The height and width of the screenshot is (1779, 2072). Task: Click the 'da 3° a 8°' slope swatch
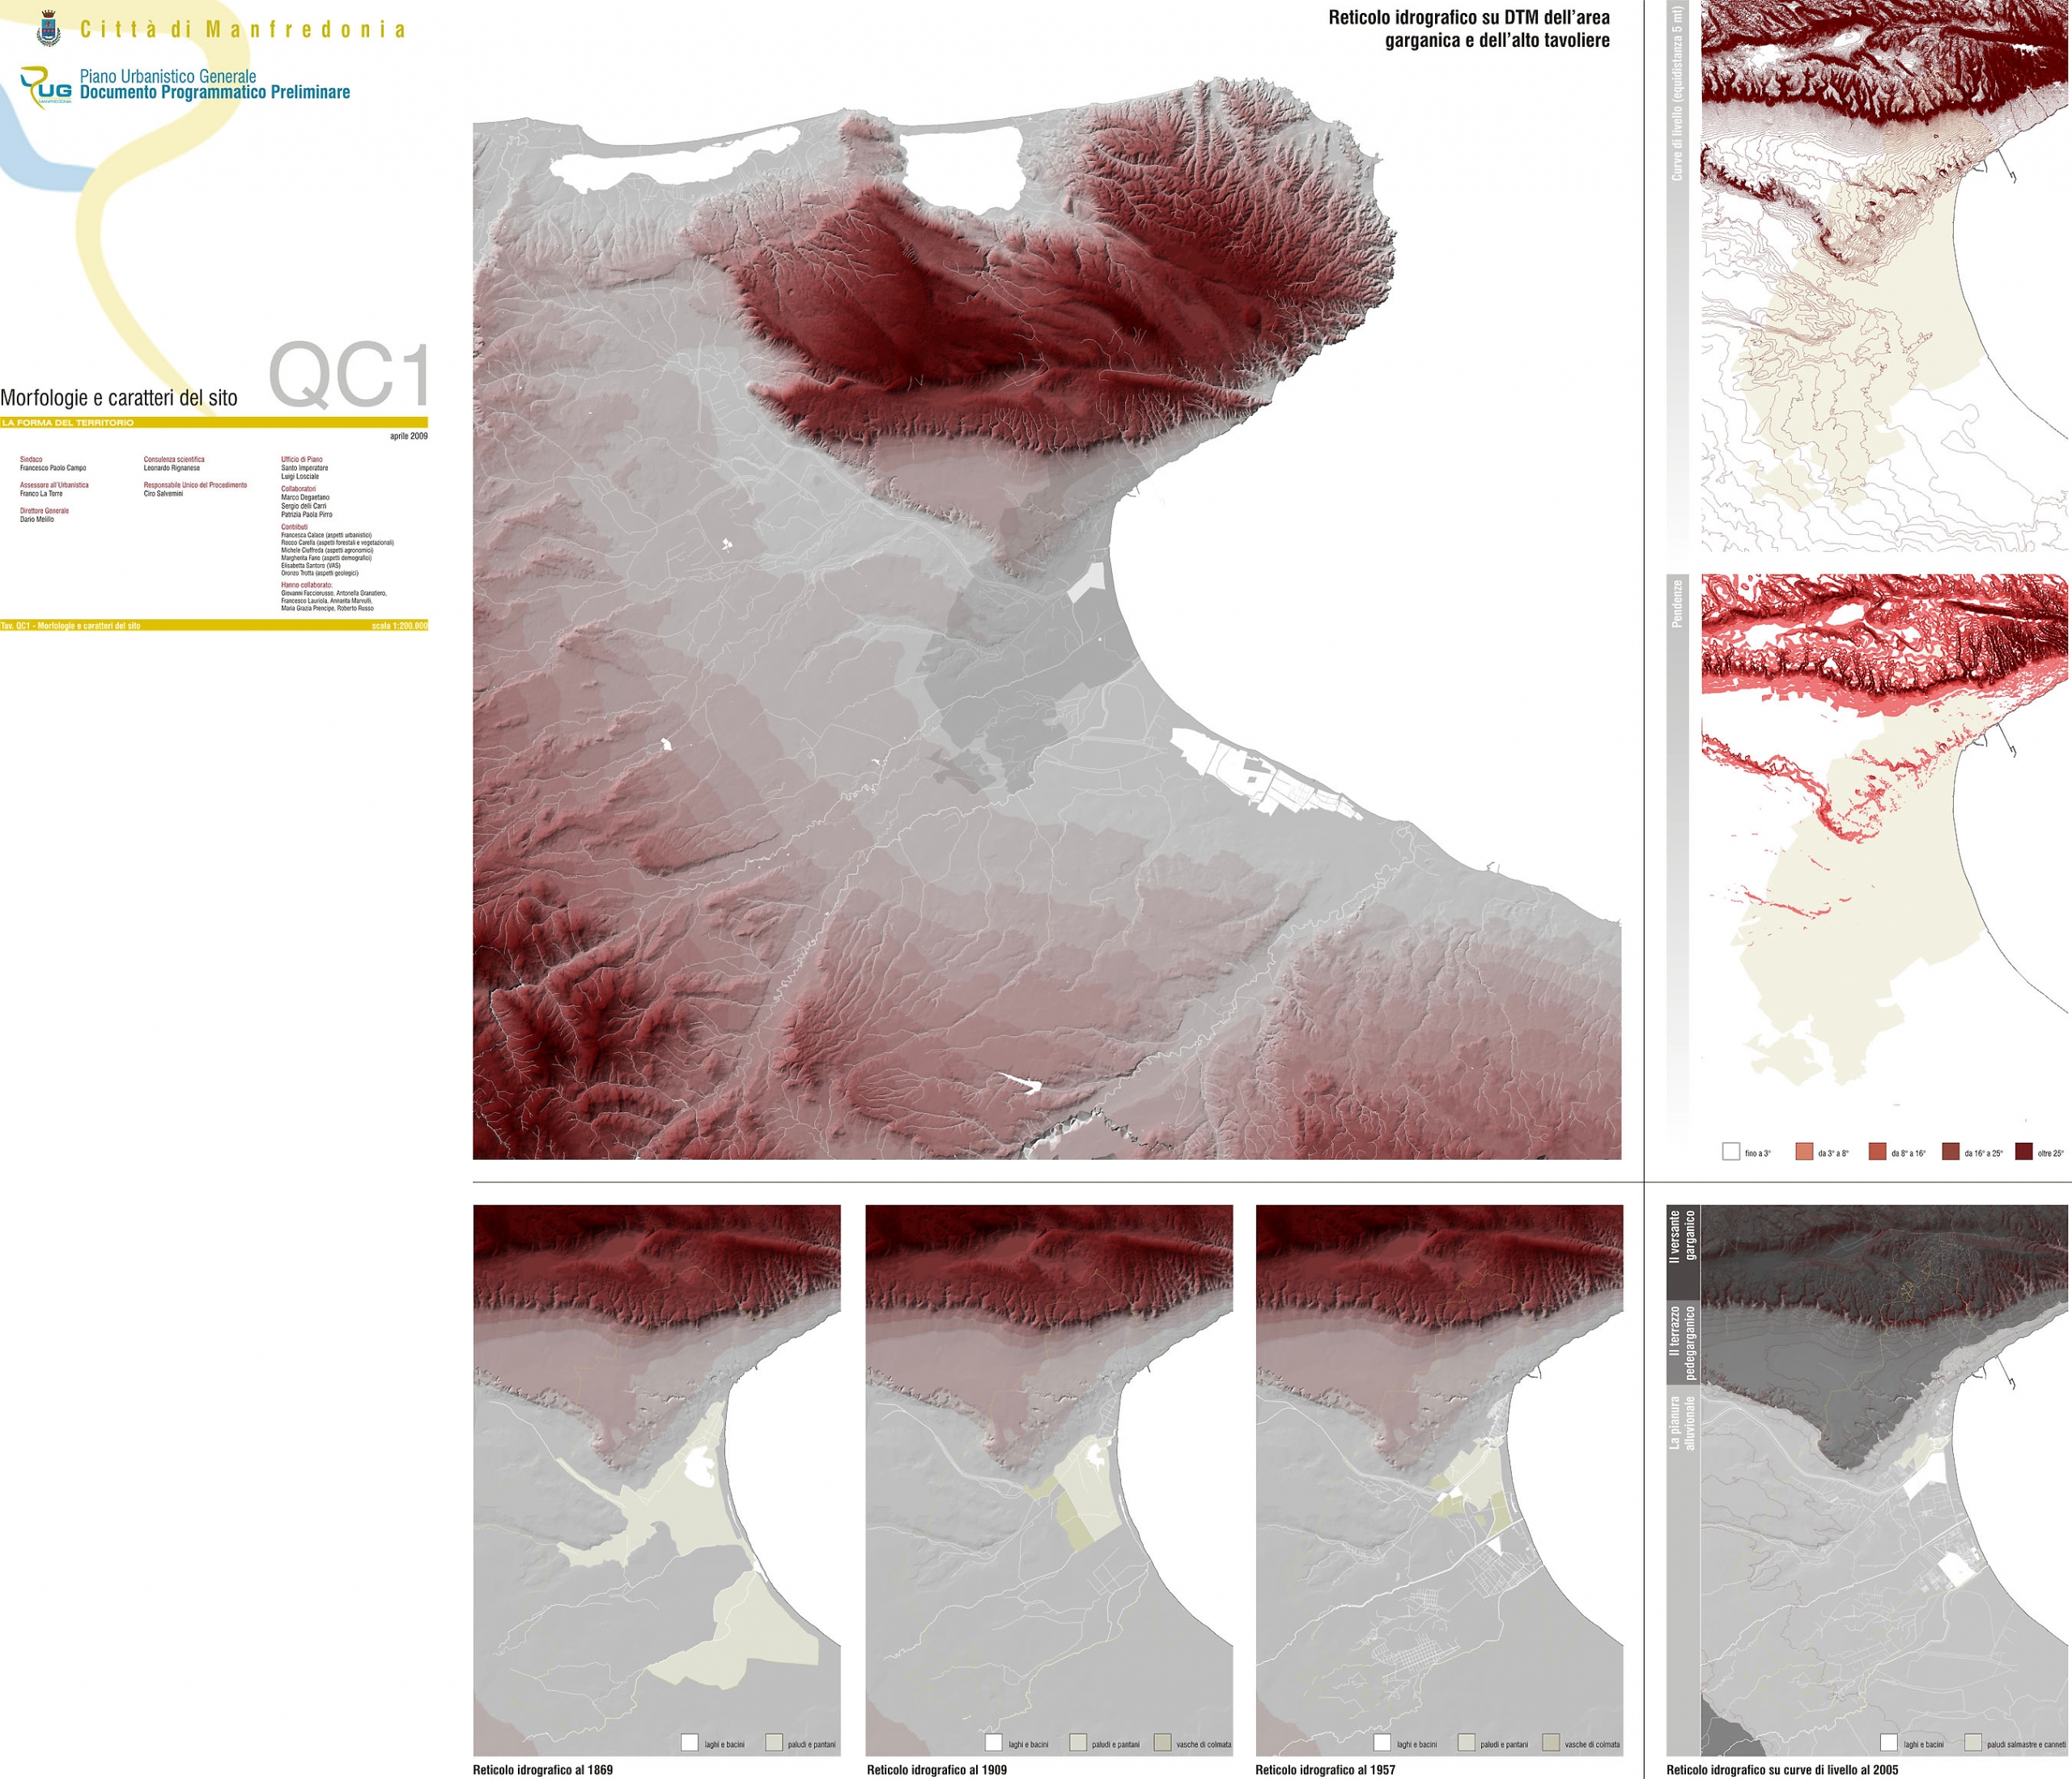pos(1804,1151)
